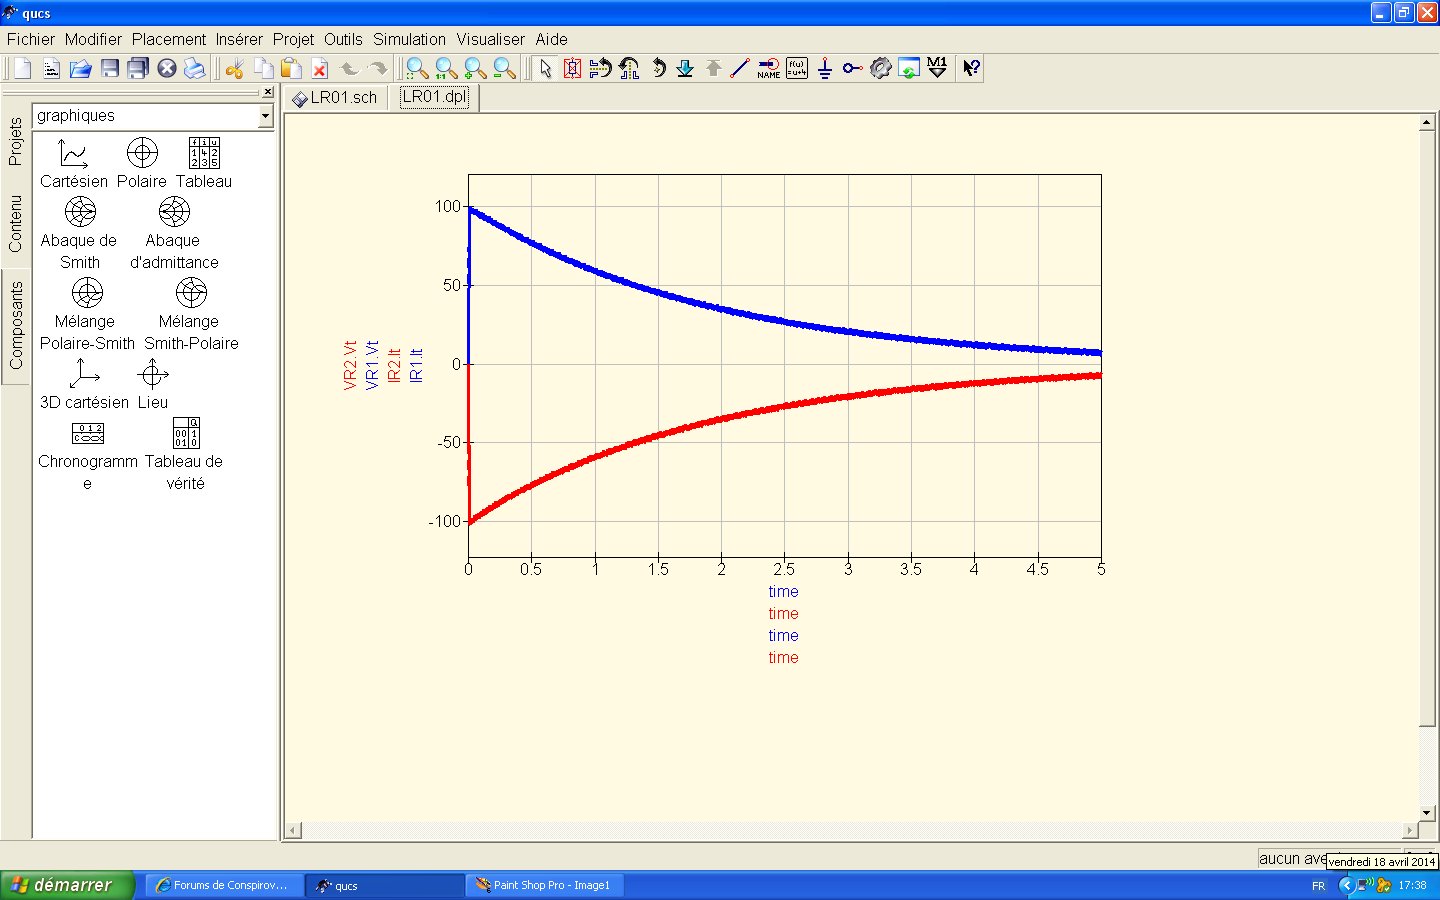Select Tableau de vérité truth table

point(185,455)
